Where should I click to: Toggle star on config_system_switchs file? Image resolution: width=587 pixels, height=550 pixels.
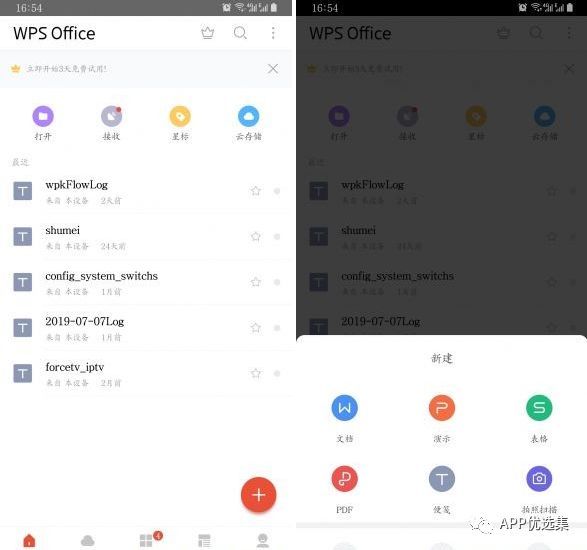256,282
